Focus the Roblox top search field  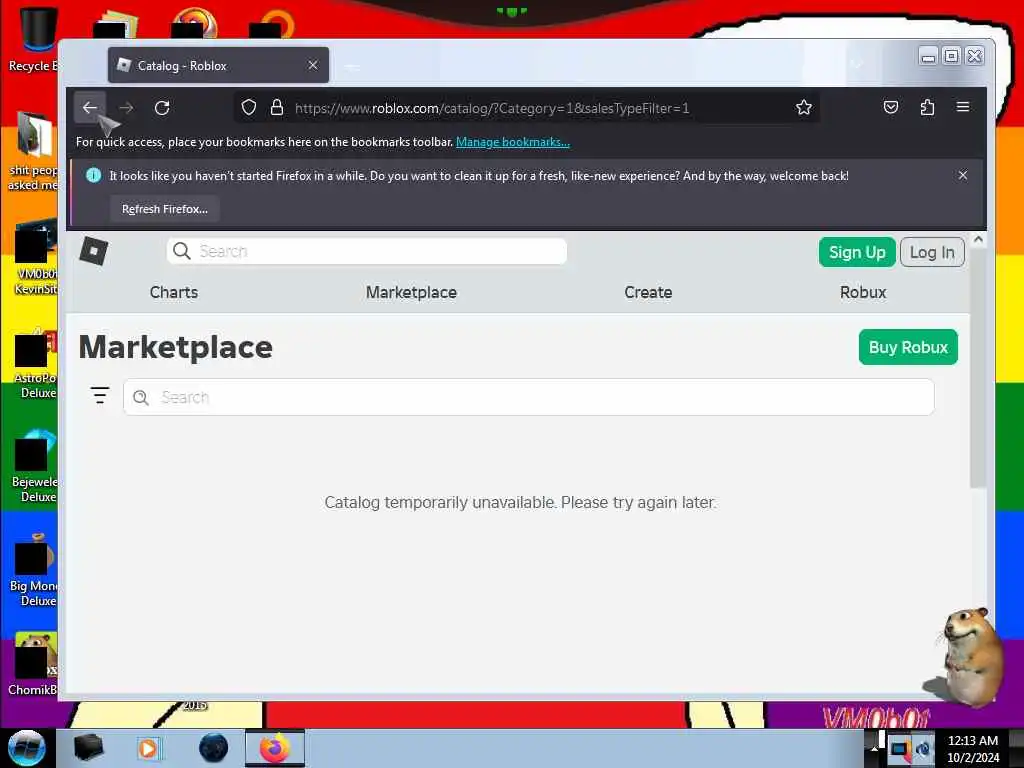[367, 251]
